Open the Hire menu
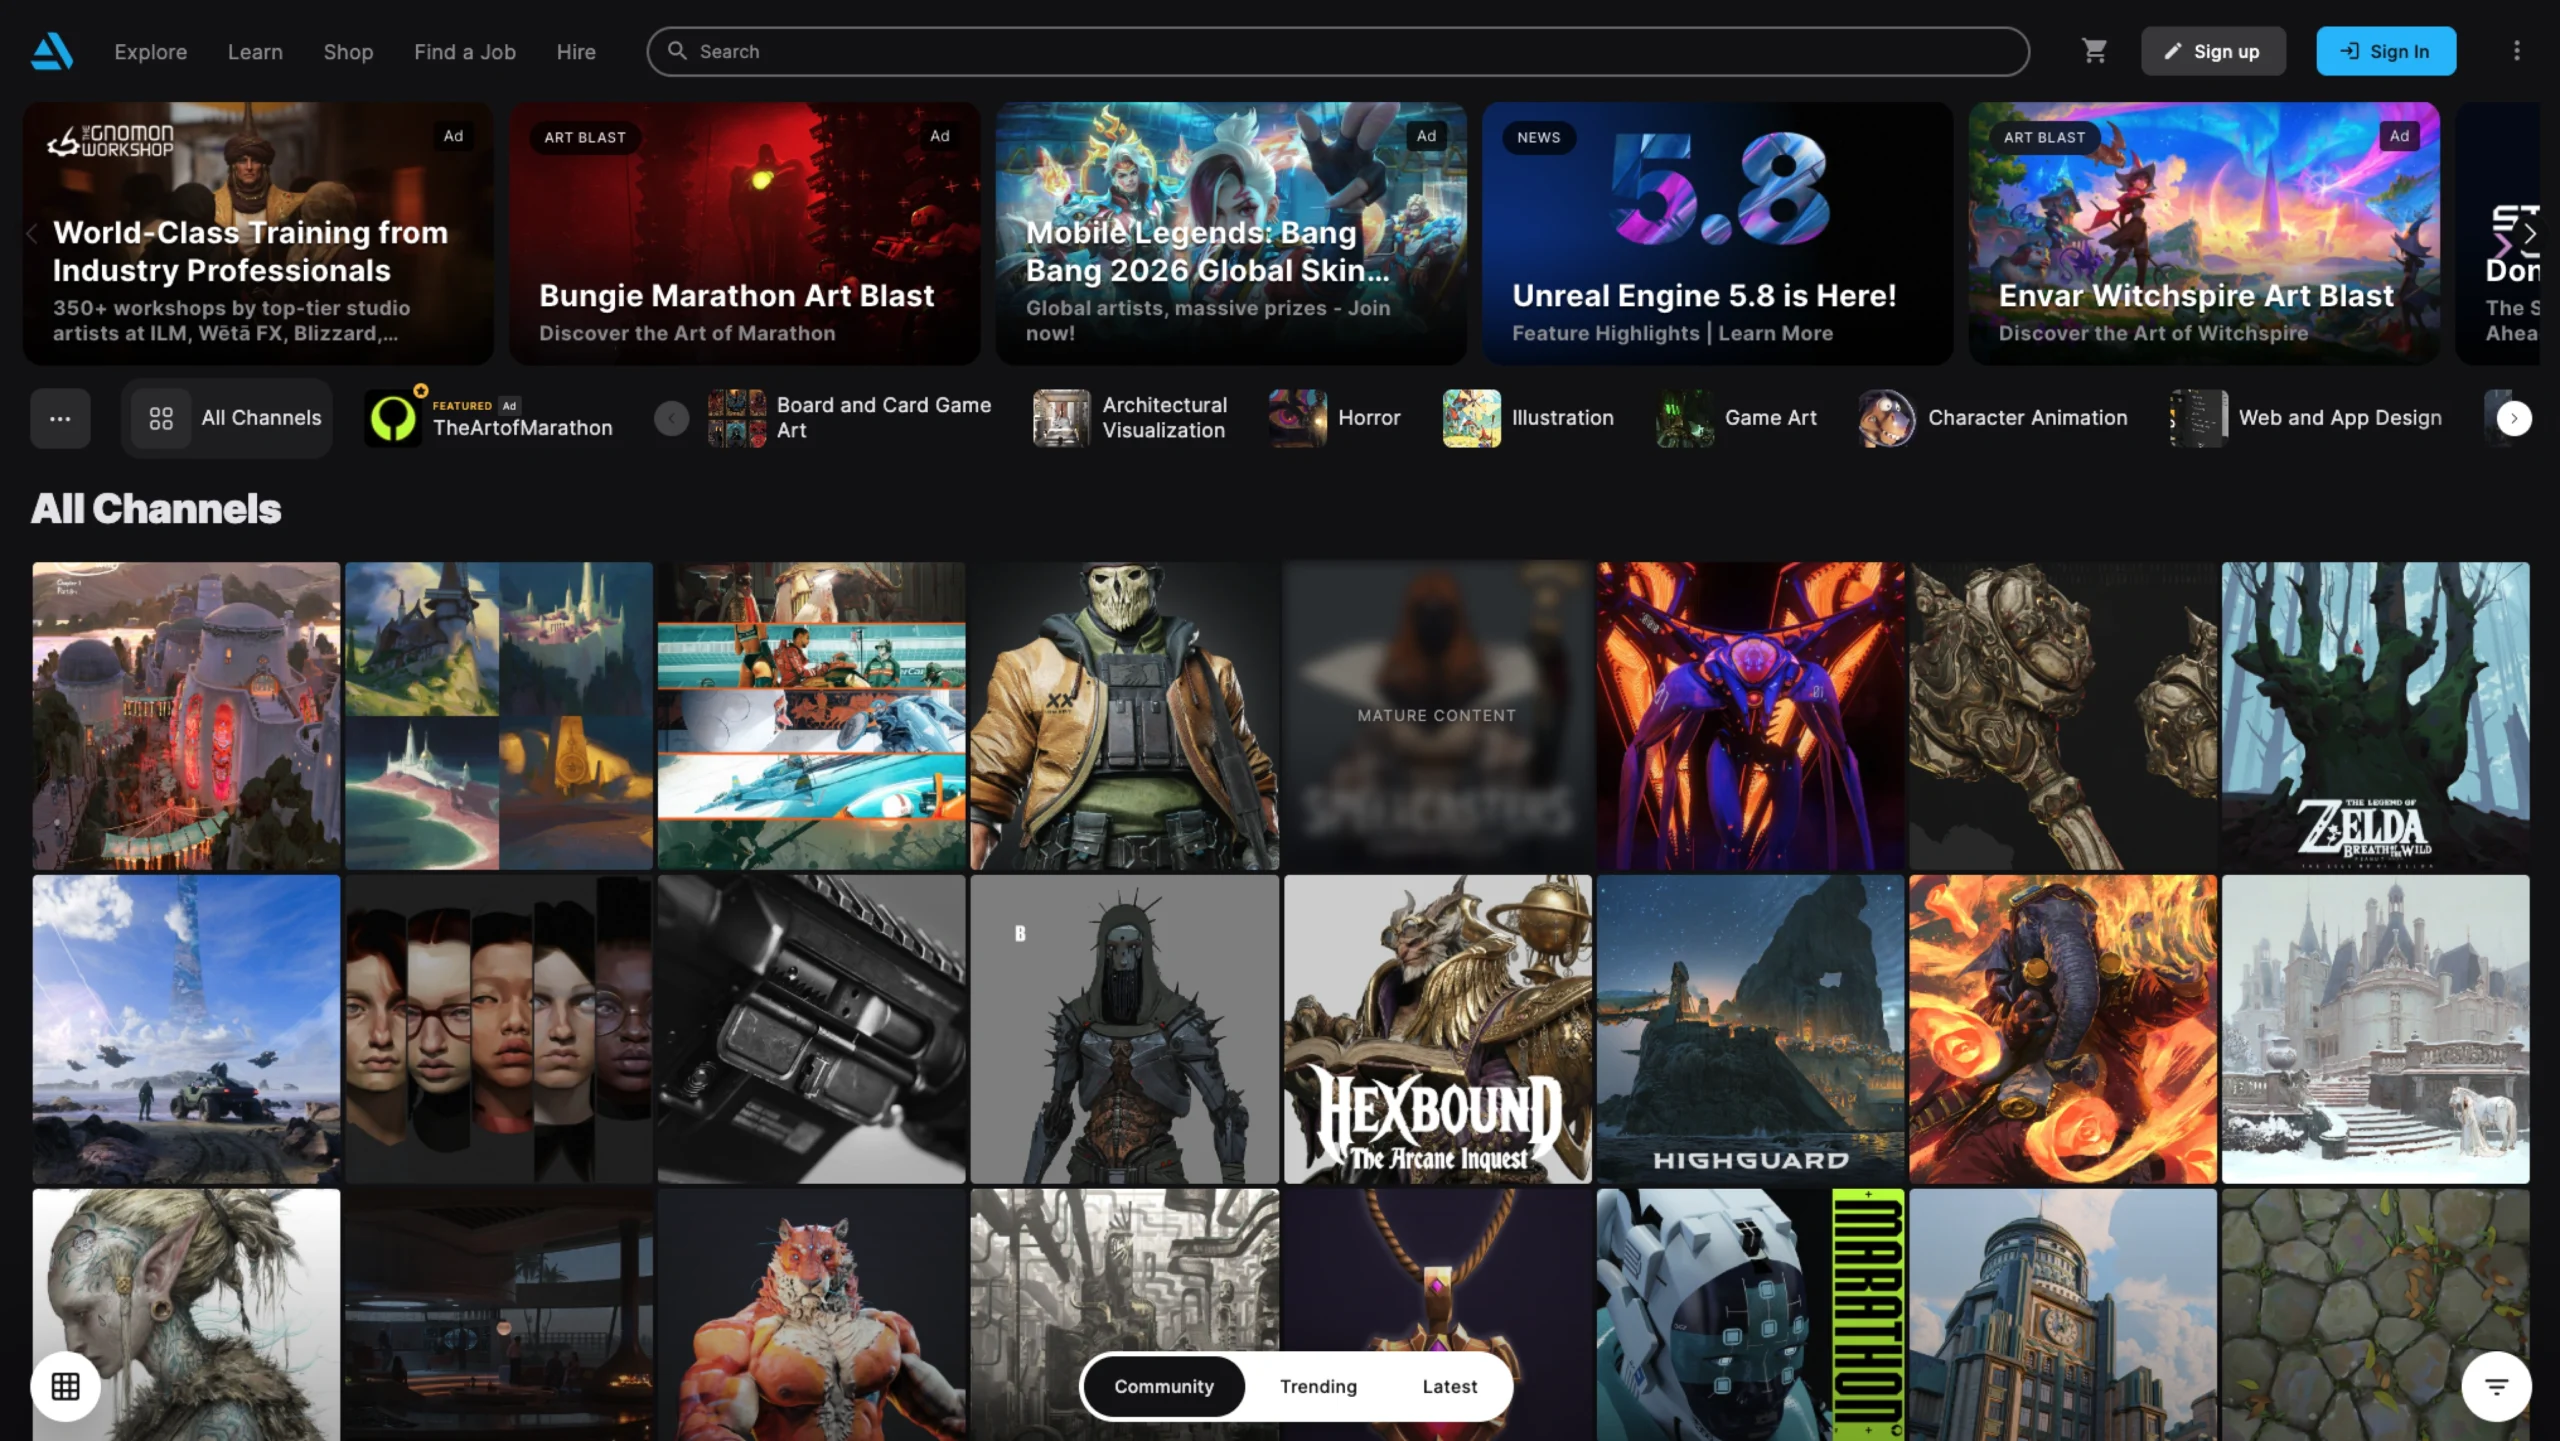 pos(576,51)
